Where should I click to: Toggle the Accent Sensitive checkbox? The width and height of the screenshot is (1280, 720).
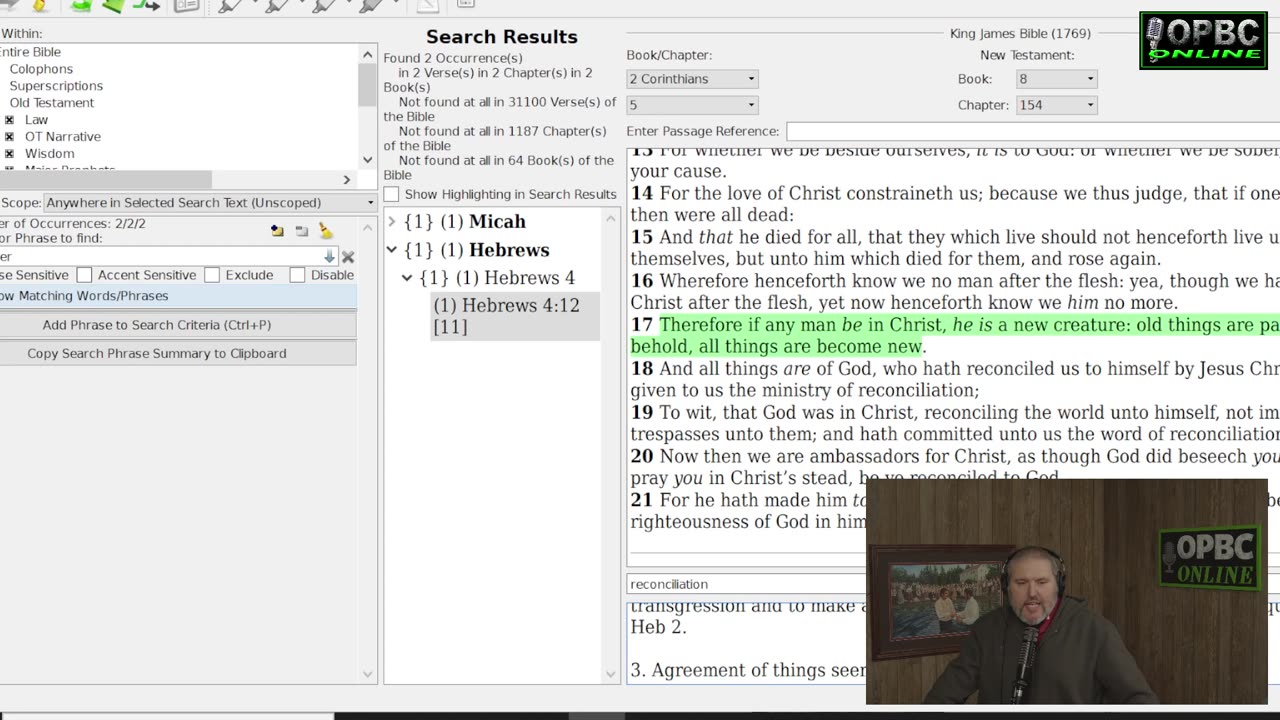(x=85, y=275)
